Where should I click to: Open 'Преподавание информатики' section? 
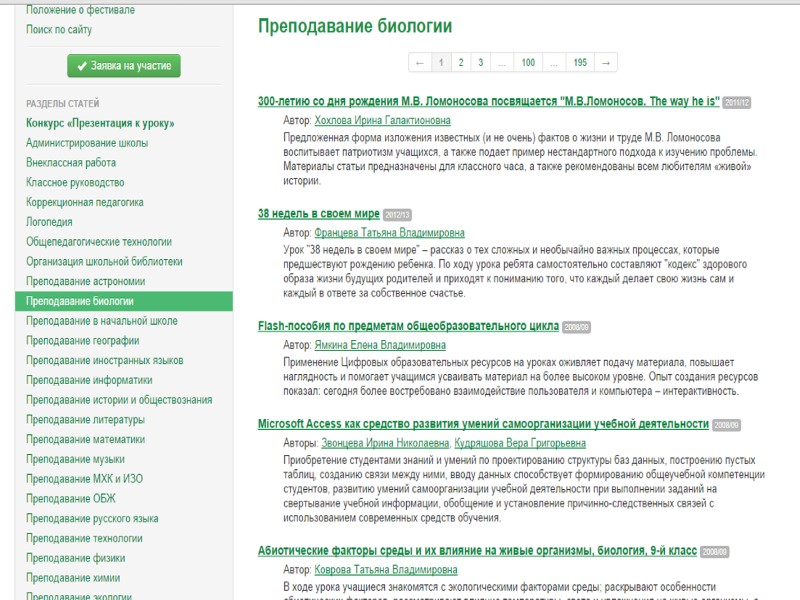(89, 380)
